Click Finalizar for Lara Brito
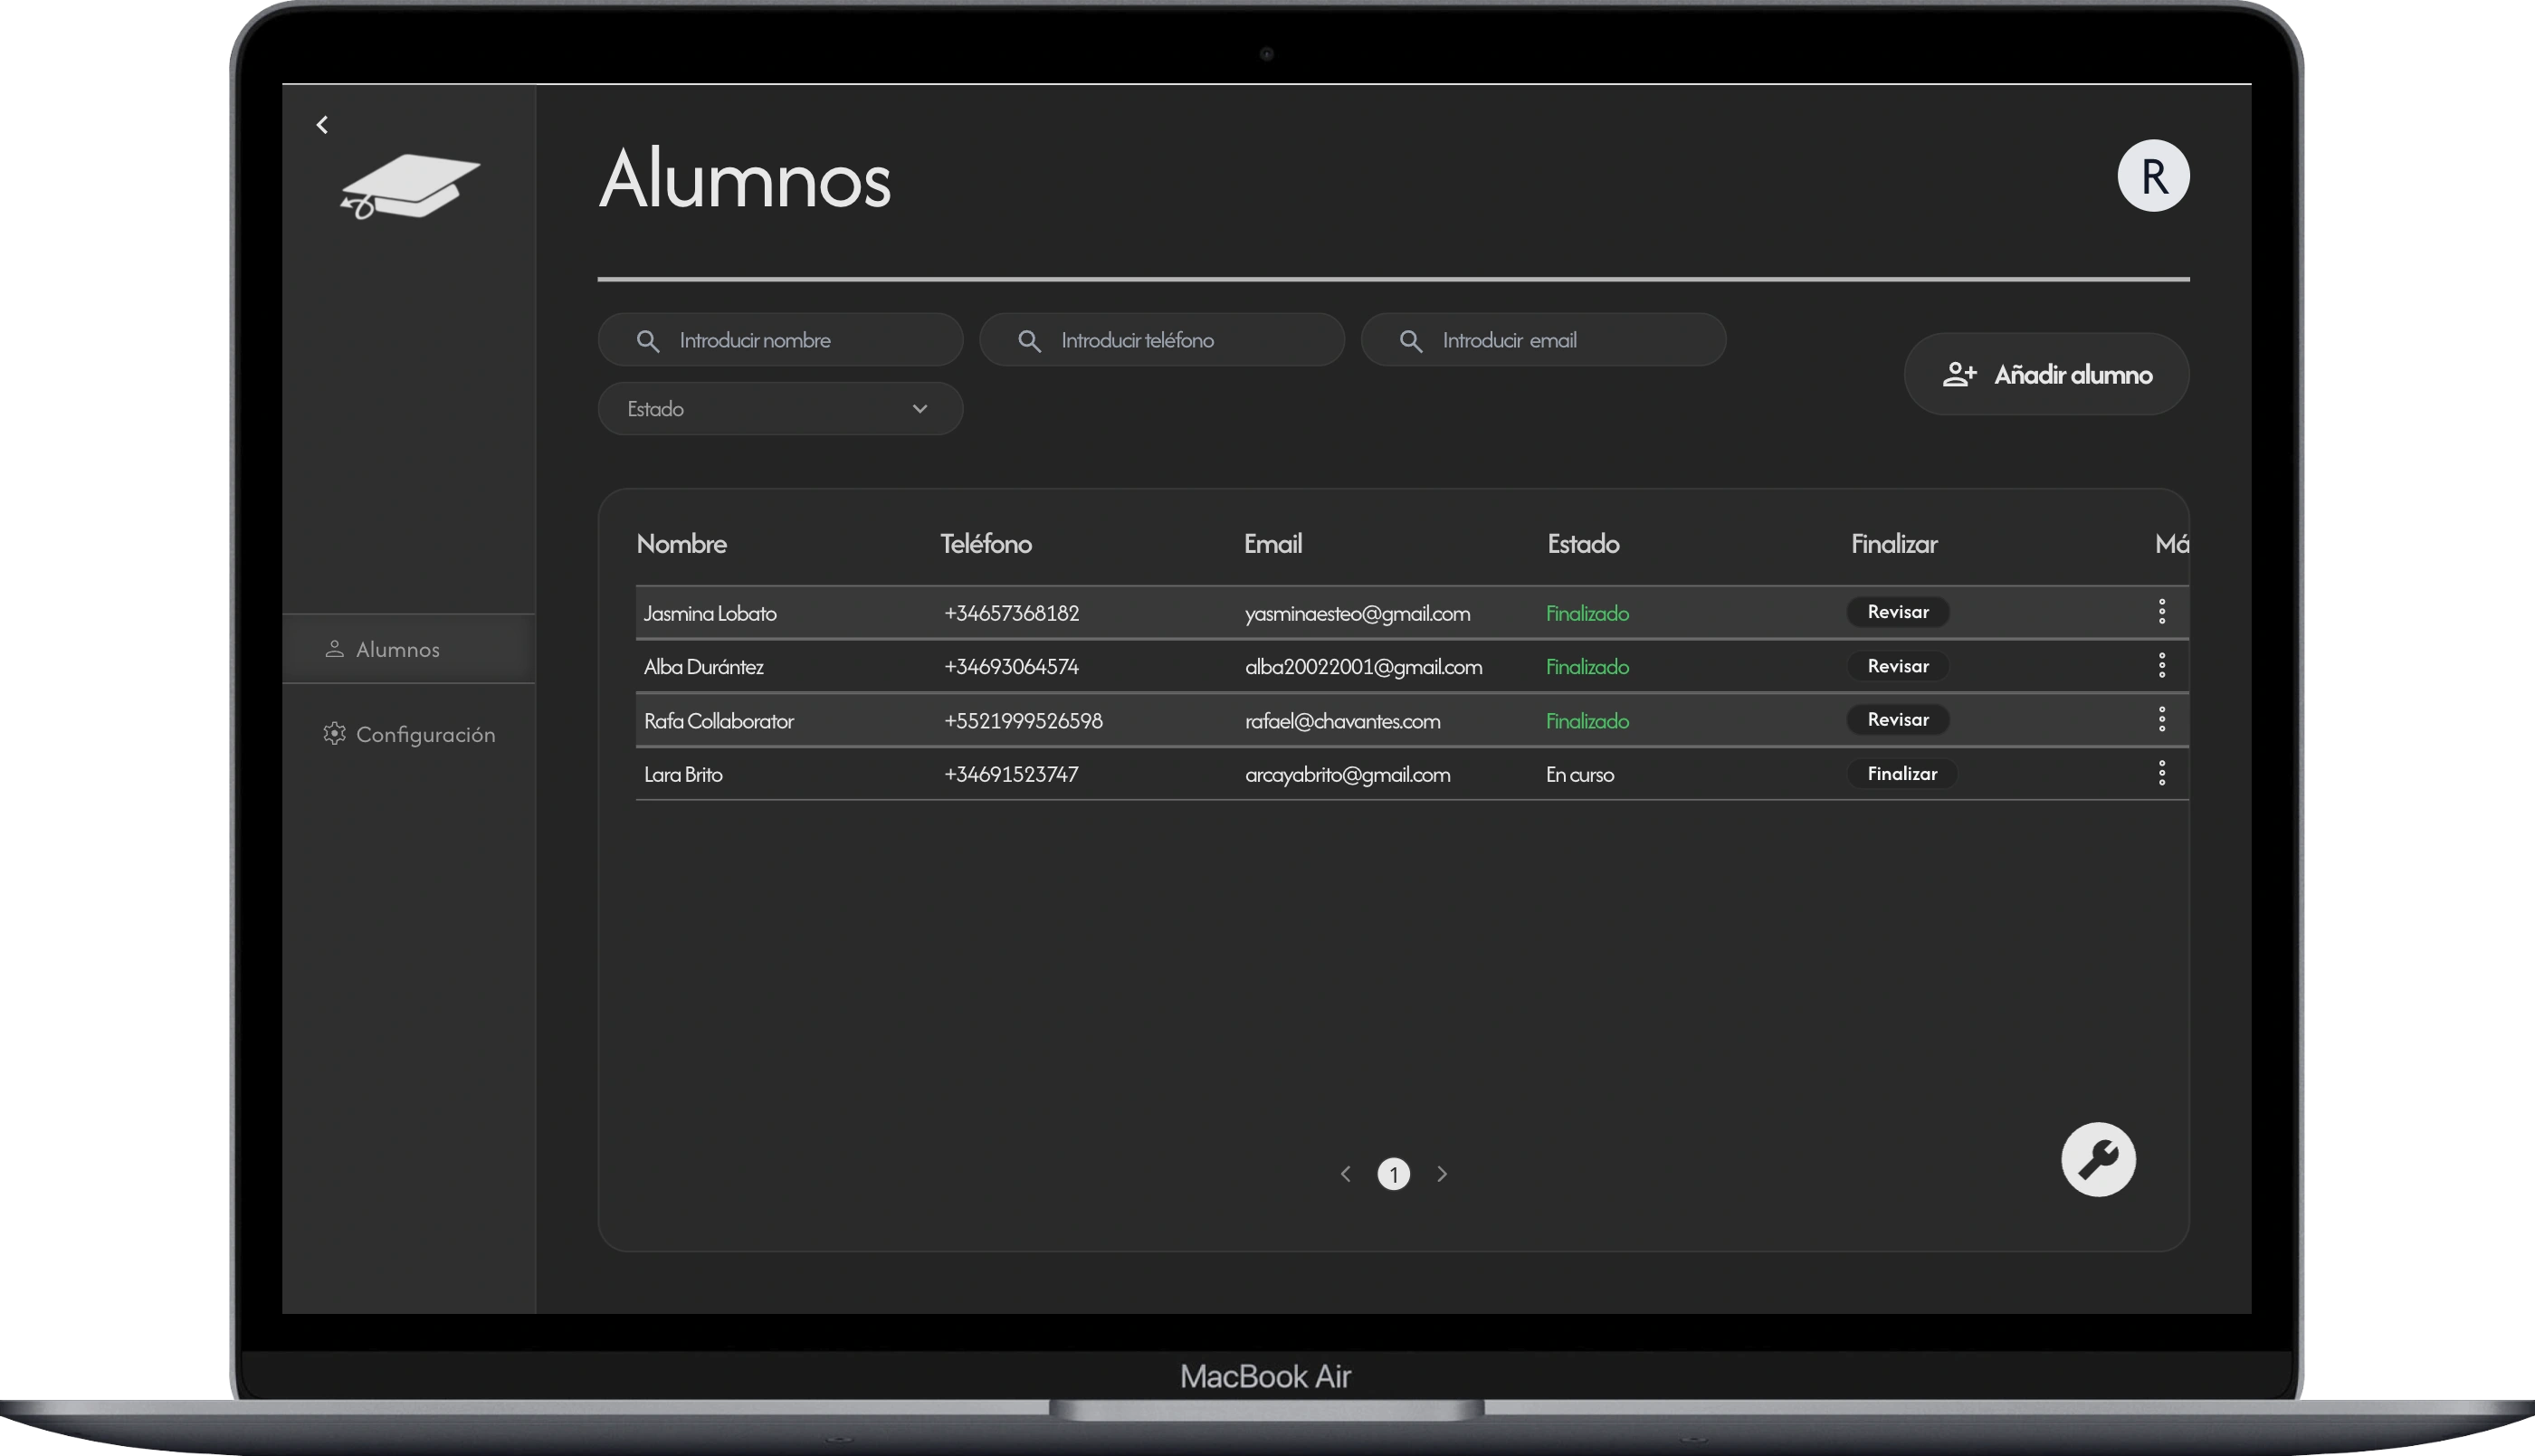Screen dimensions: 2535x1456 click(x=1901, y=774)
